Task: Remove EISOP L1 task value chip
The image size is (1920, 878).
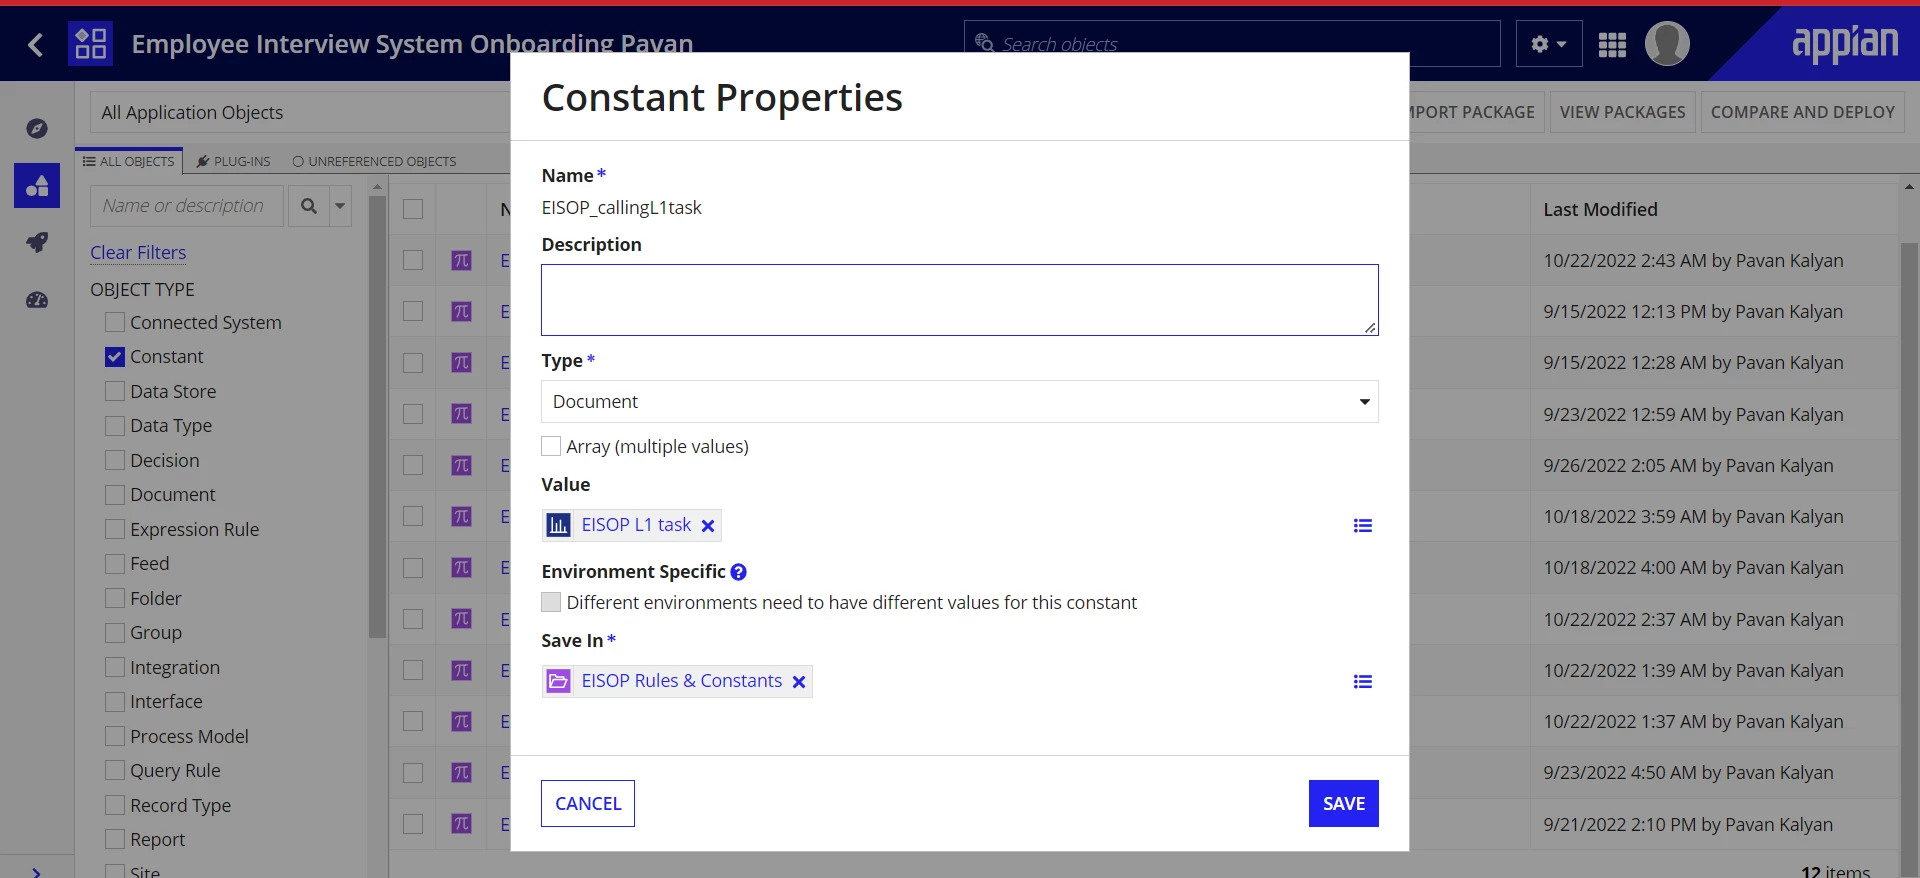Action: [x=708, y=526]
